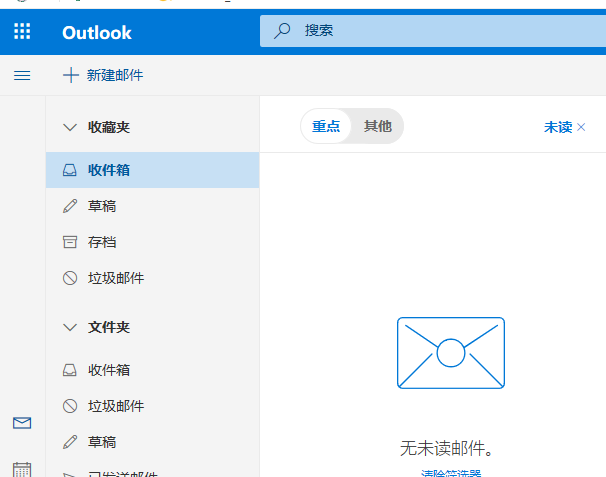Switch to Mail module envelope icon
The width and height of the screenshot is (606, 477).
[22, 423]
